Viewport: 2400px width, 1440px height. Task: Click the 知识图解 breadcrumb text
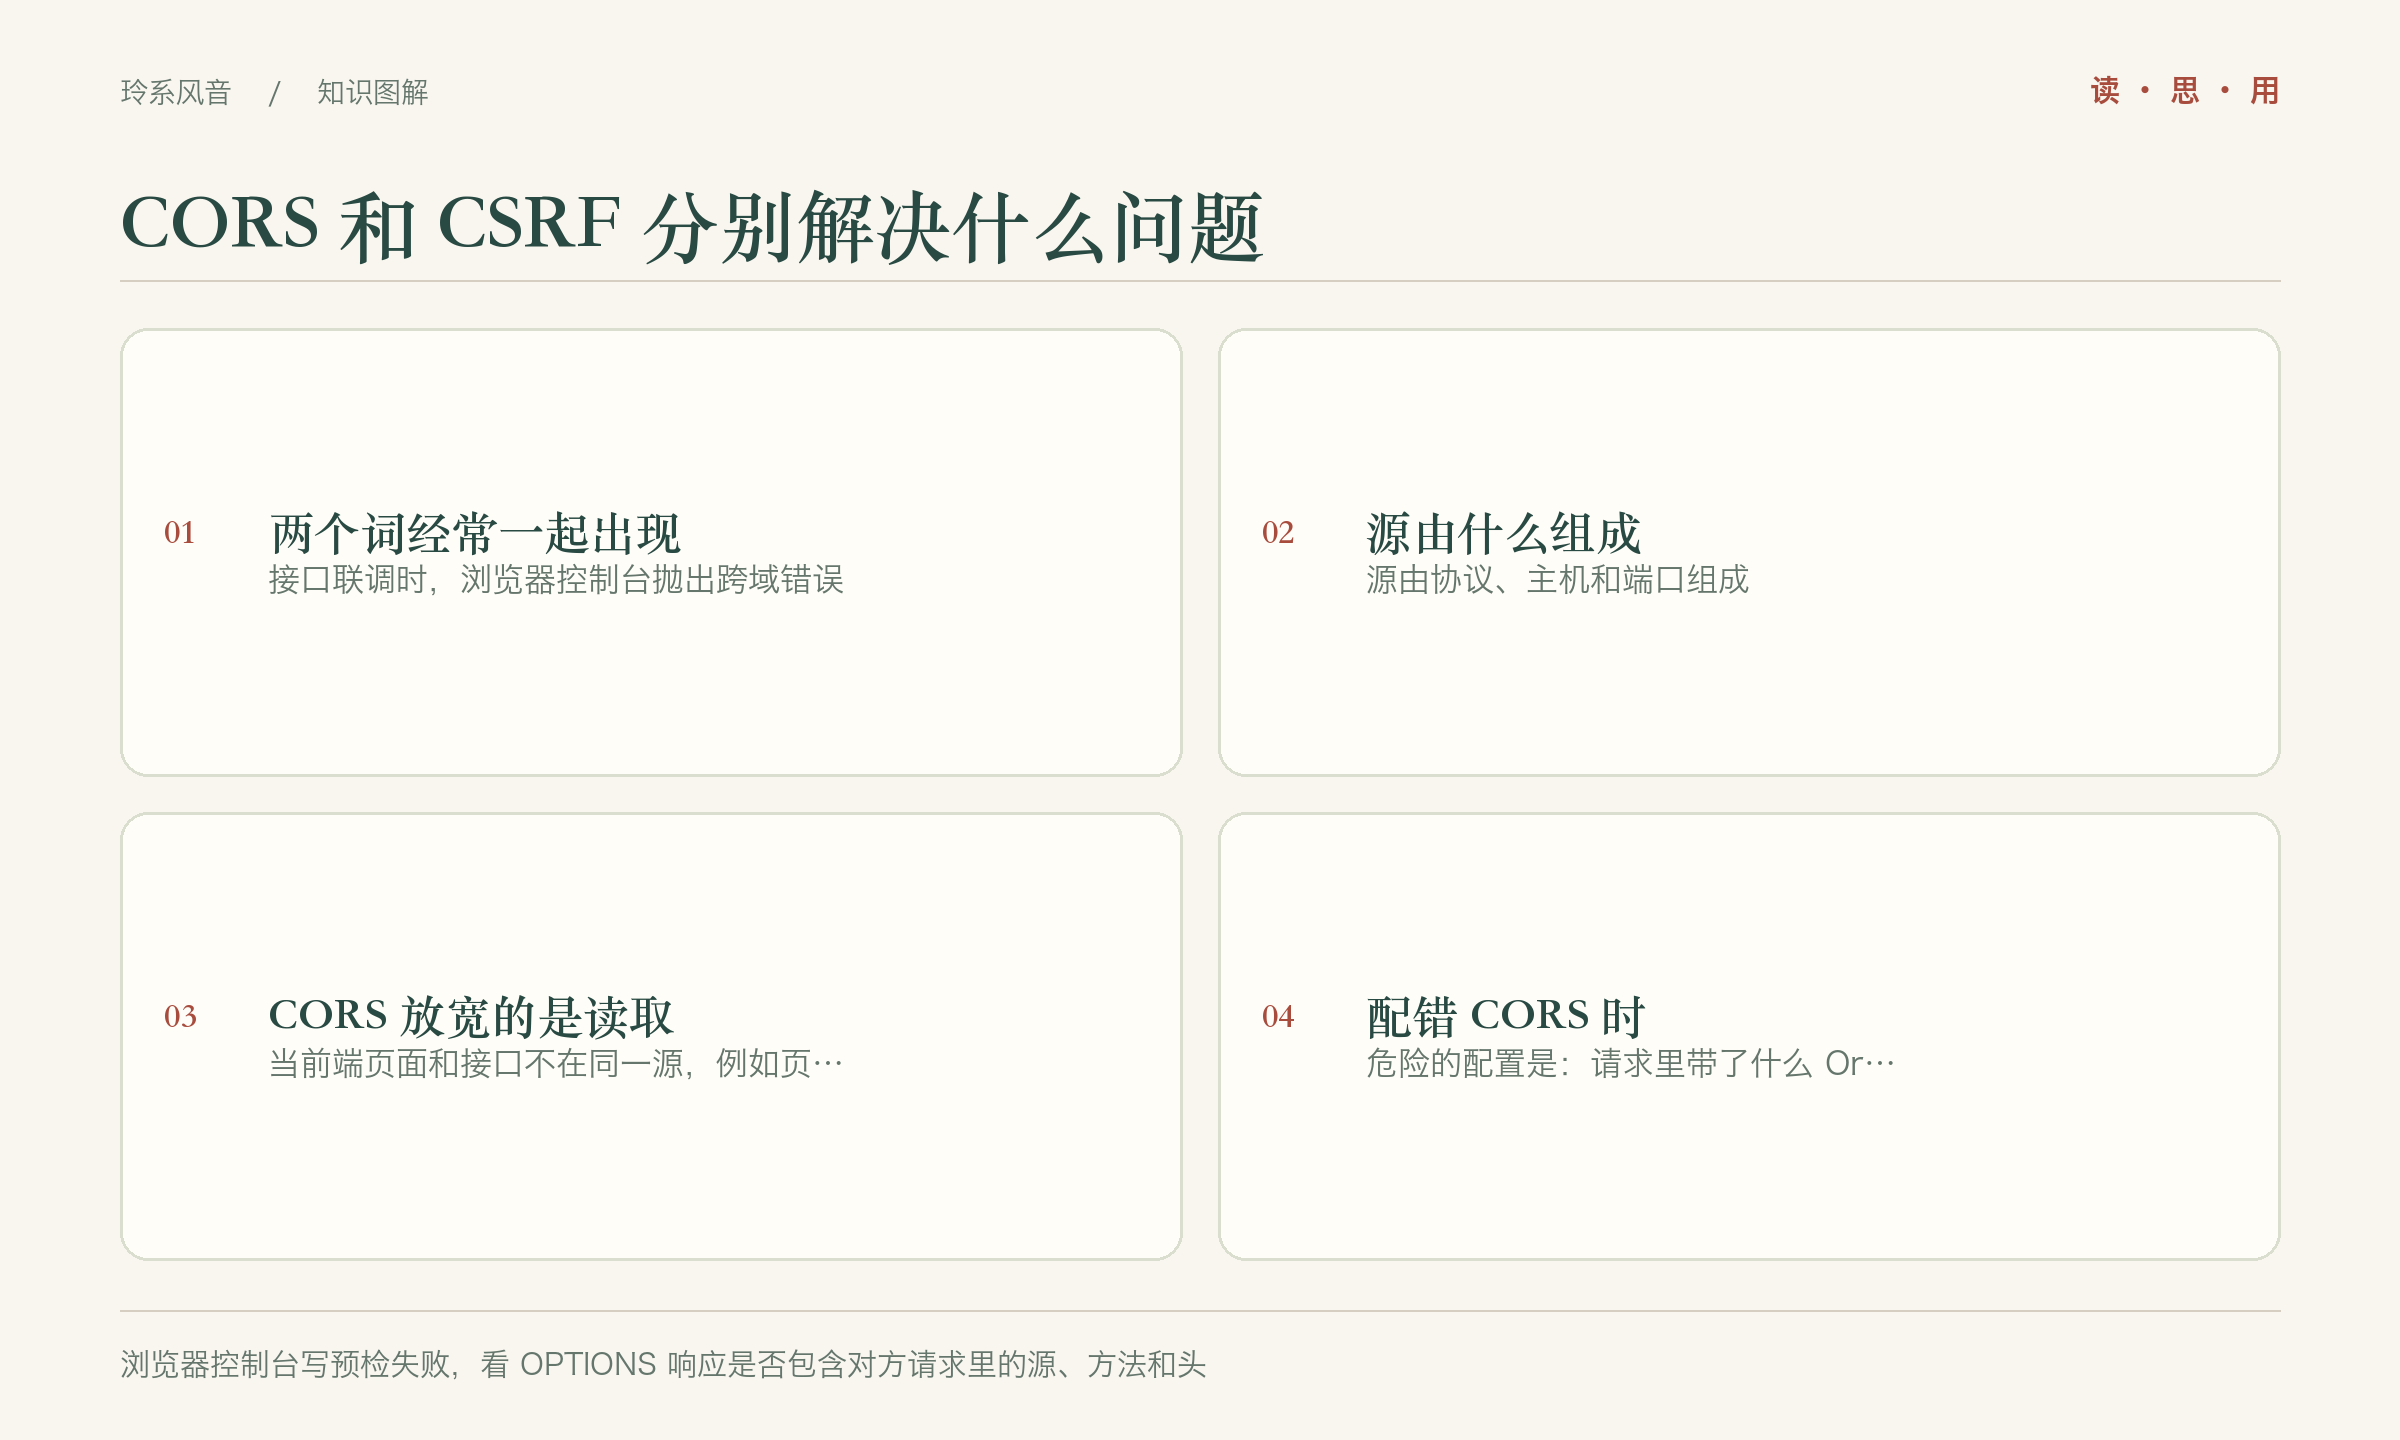click(373, 92)
